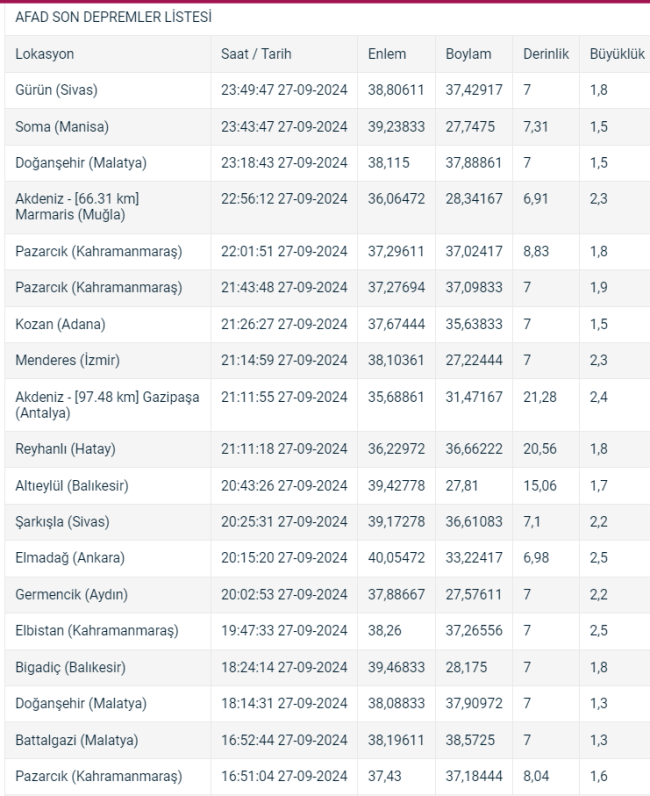Click the Elmadağ (Ankara) location cell
This screenshot has height=796, width=650.
(x=70, y=558)
